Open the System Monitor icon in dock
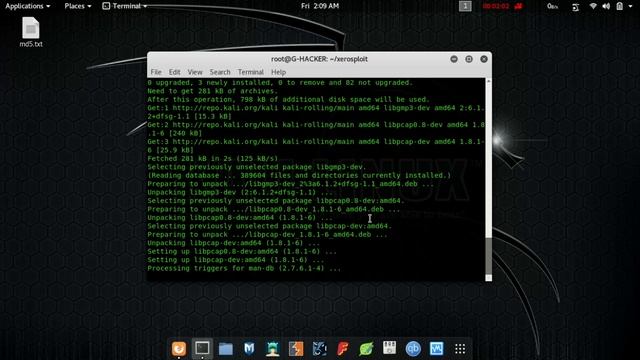 point(436,349)
